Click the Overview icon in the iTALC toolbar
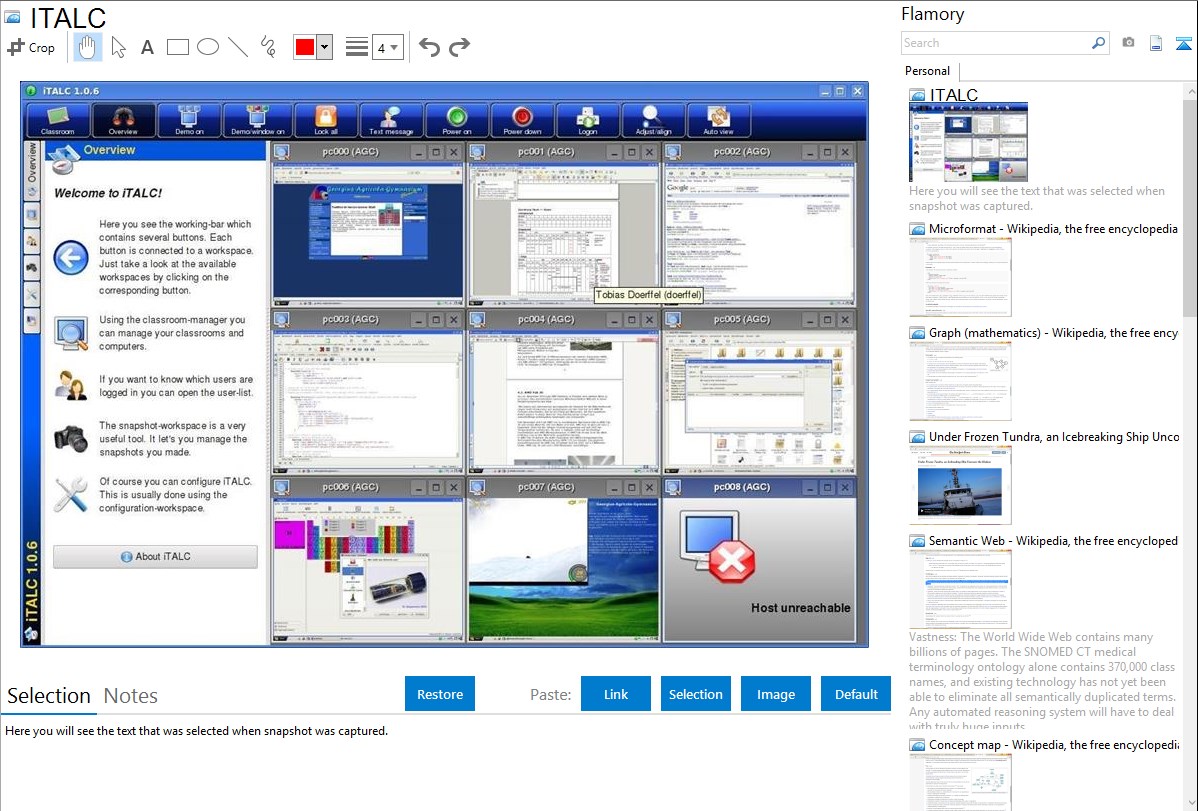1198x811 pixels. (124, 121)
